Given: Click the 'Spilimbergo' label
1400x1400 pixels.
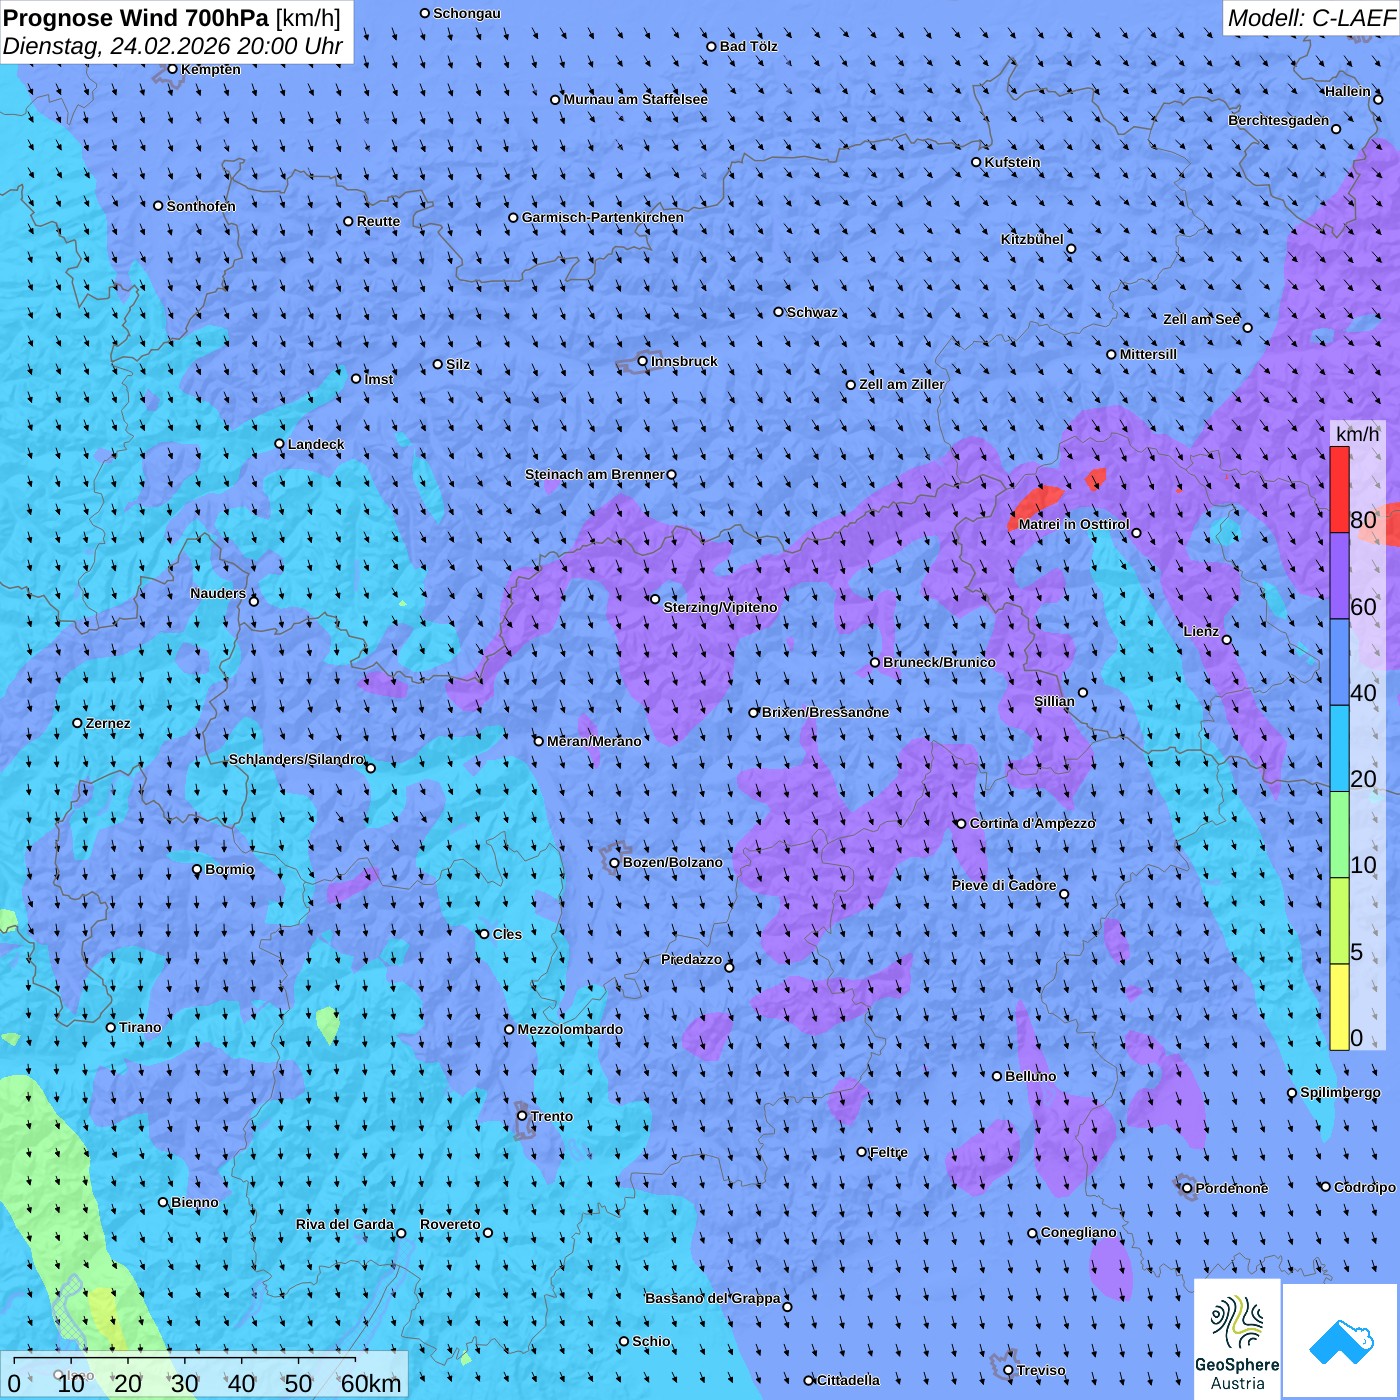Looking at the screenshot, I should click(x=1340, y=1092).
